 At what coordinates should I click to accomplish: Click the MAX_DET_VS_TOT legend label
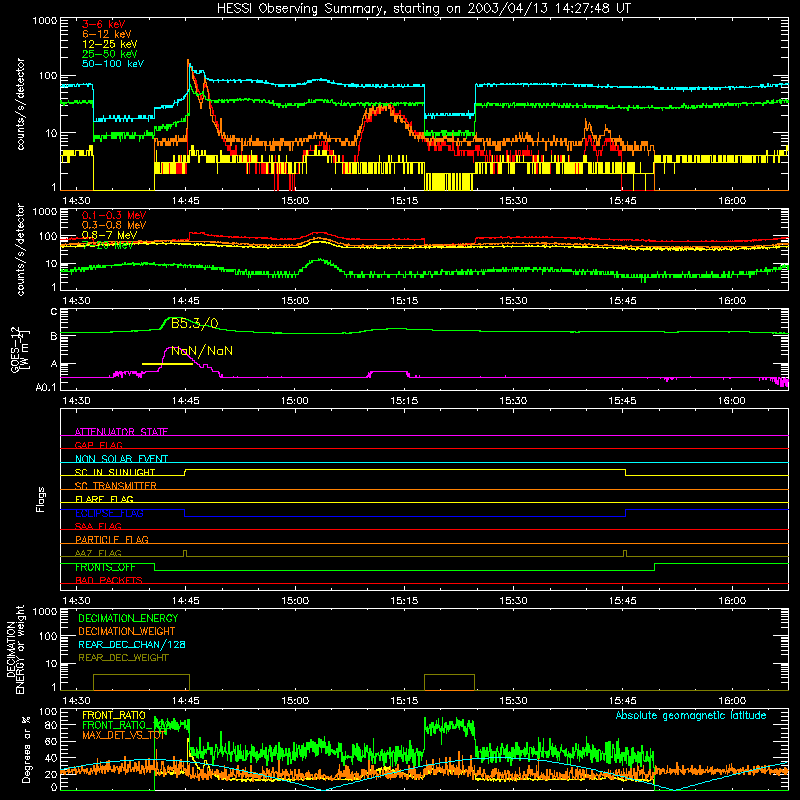coord(124,735)
